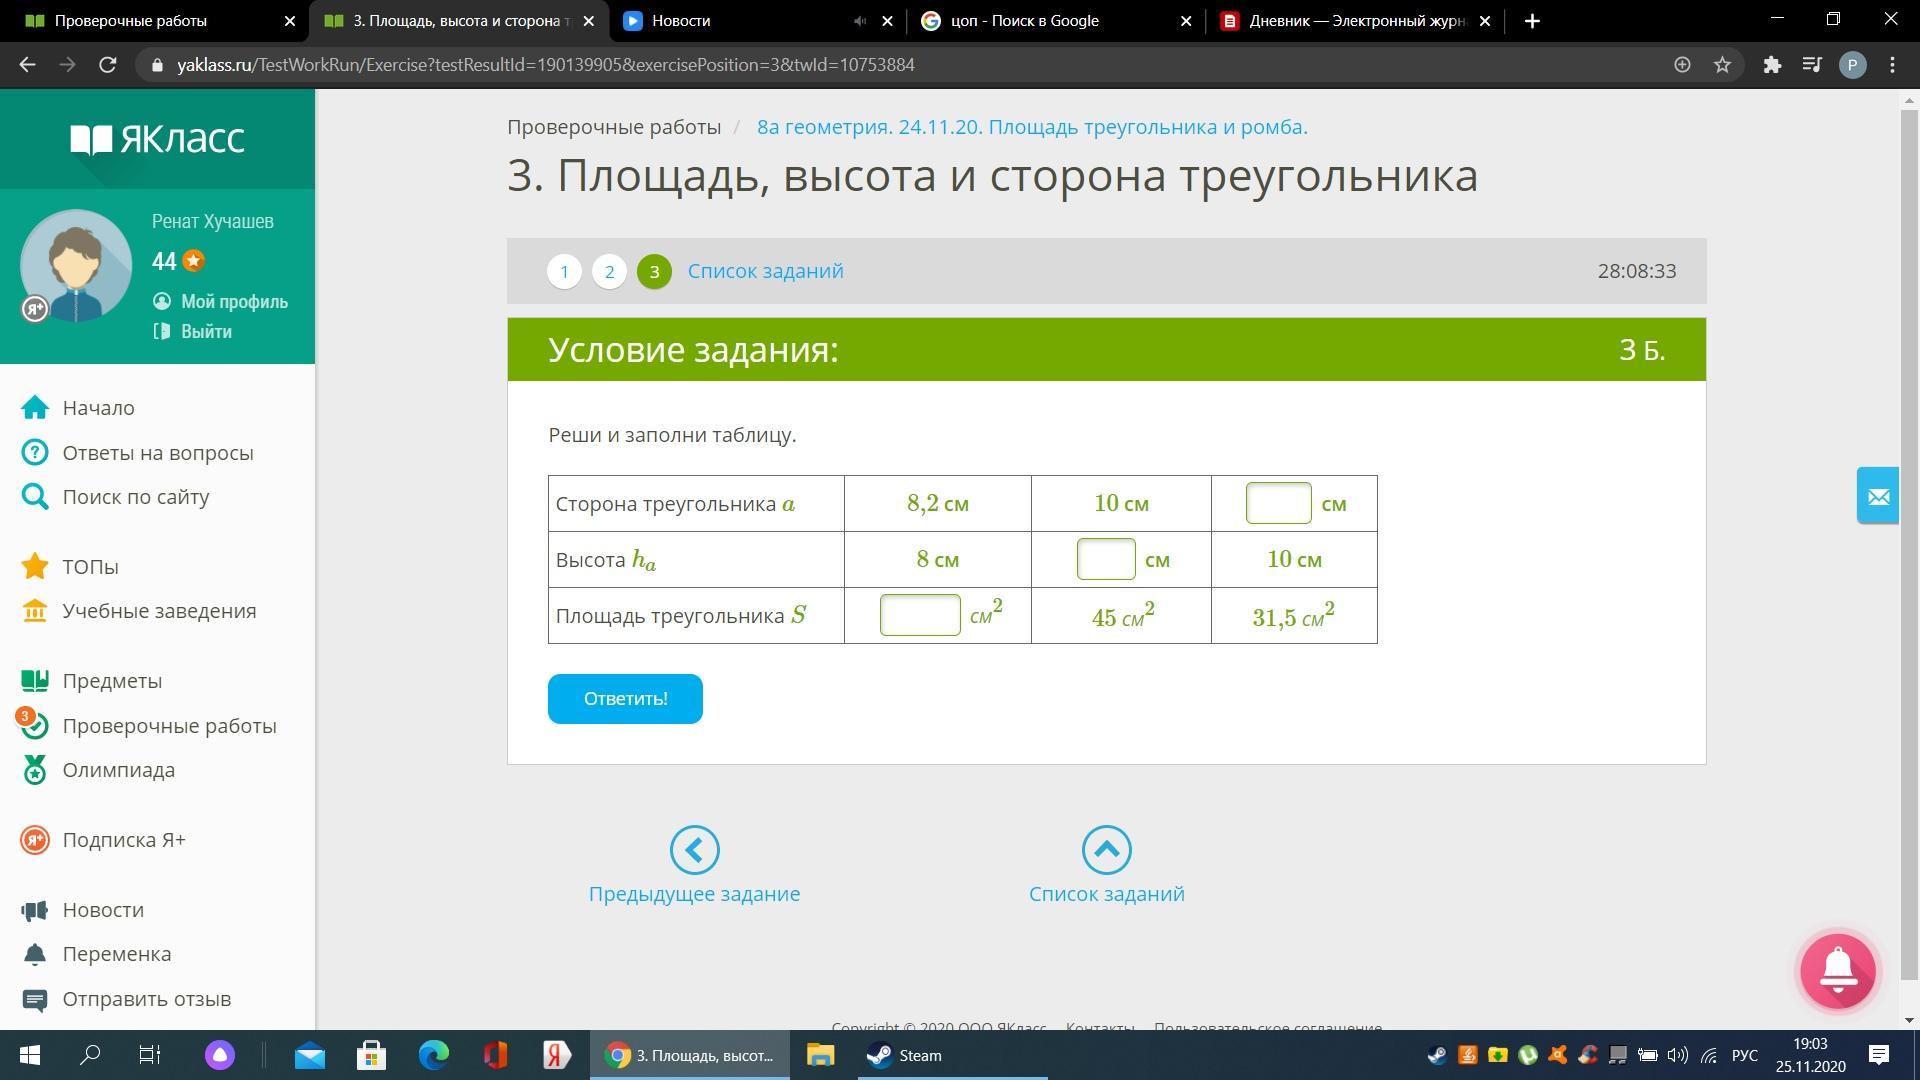Go to exercise number 2

coord(609,272)
